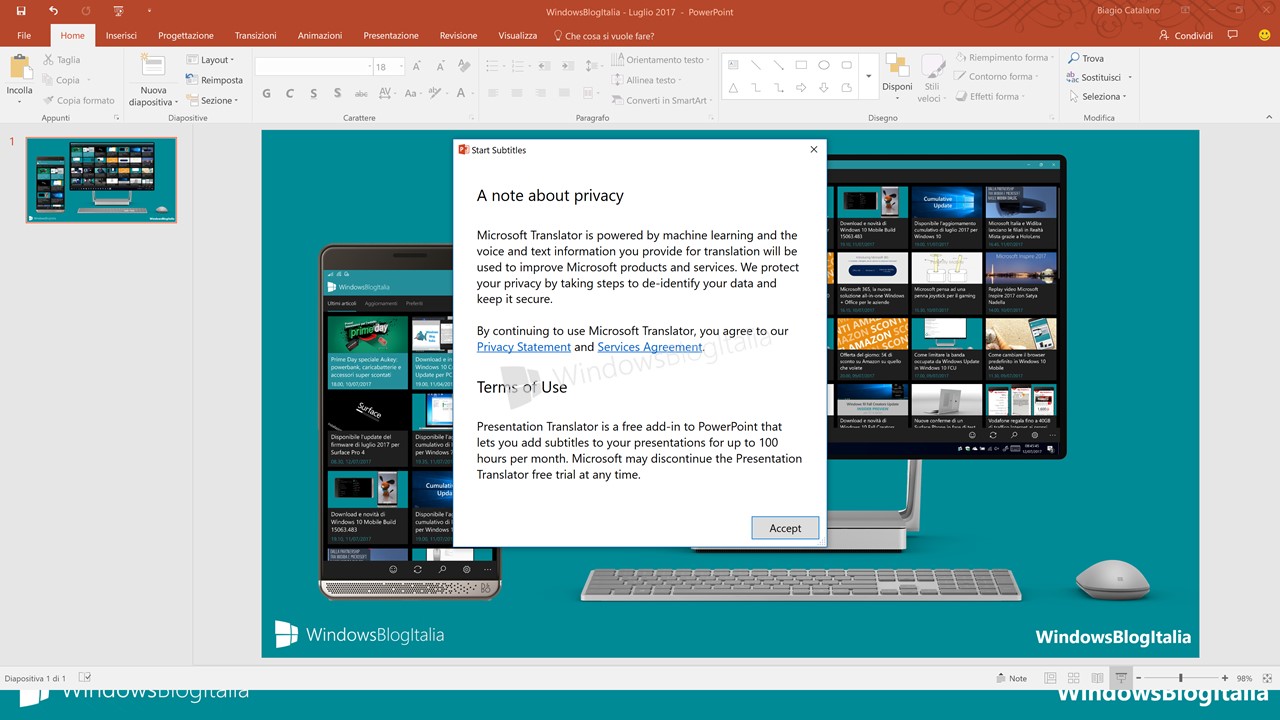Switch to the Inserisci tab

pos(121,35)
